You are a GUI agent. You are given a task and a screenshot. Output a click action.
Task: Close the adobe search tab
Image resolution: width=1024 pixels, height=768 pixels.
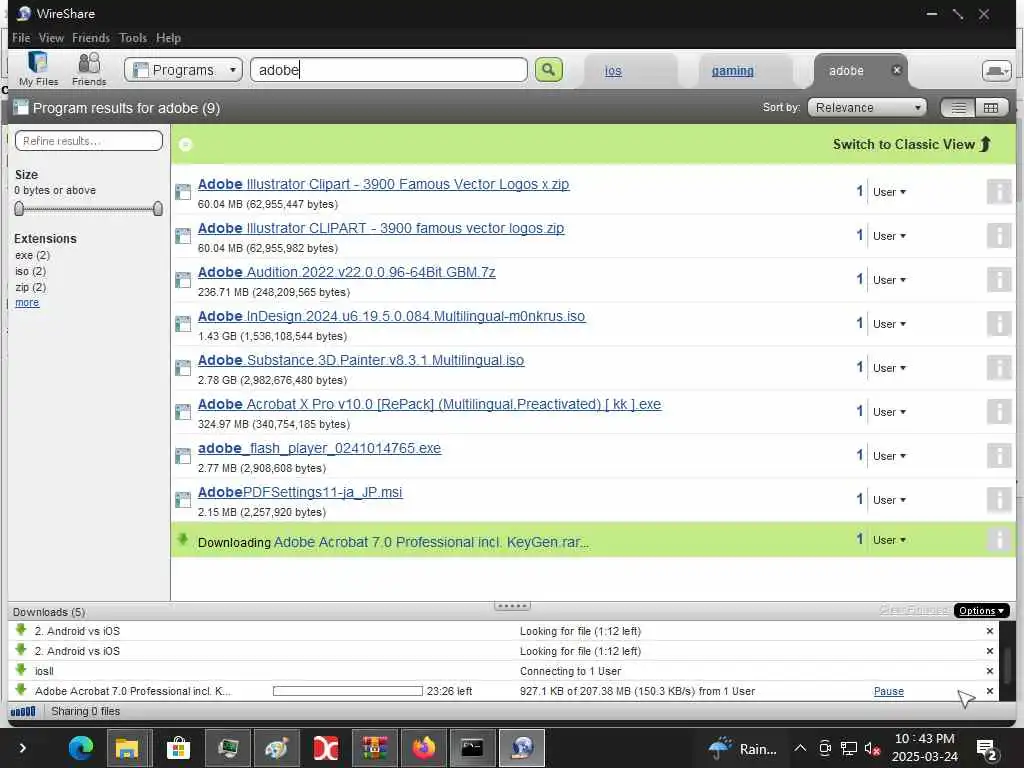coord(897,70)
